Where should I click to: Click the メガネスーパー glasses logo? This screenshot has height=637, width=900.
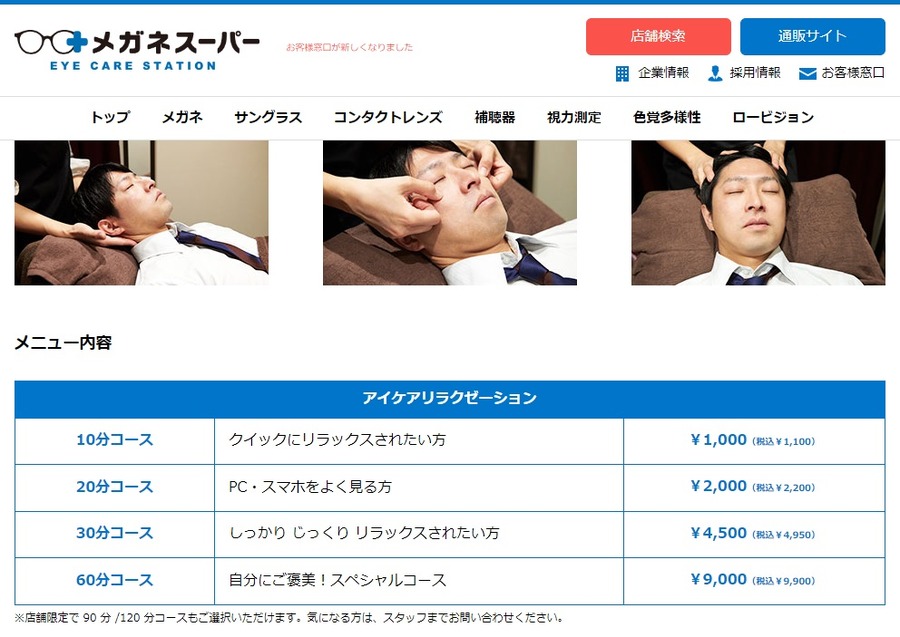[137, 50]
